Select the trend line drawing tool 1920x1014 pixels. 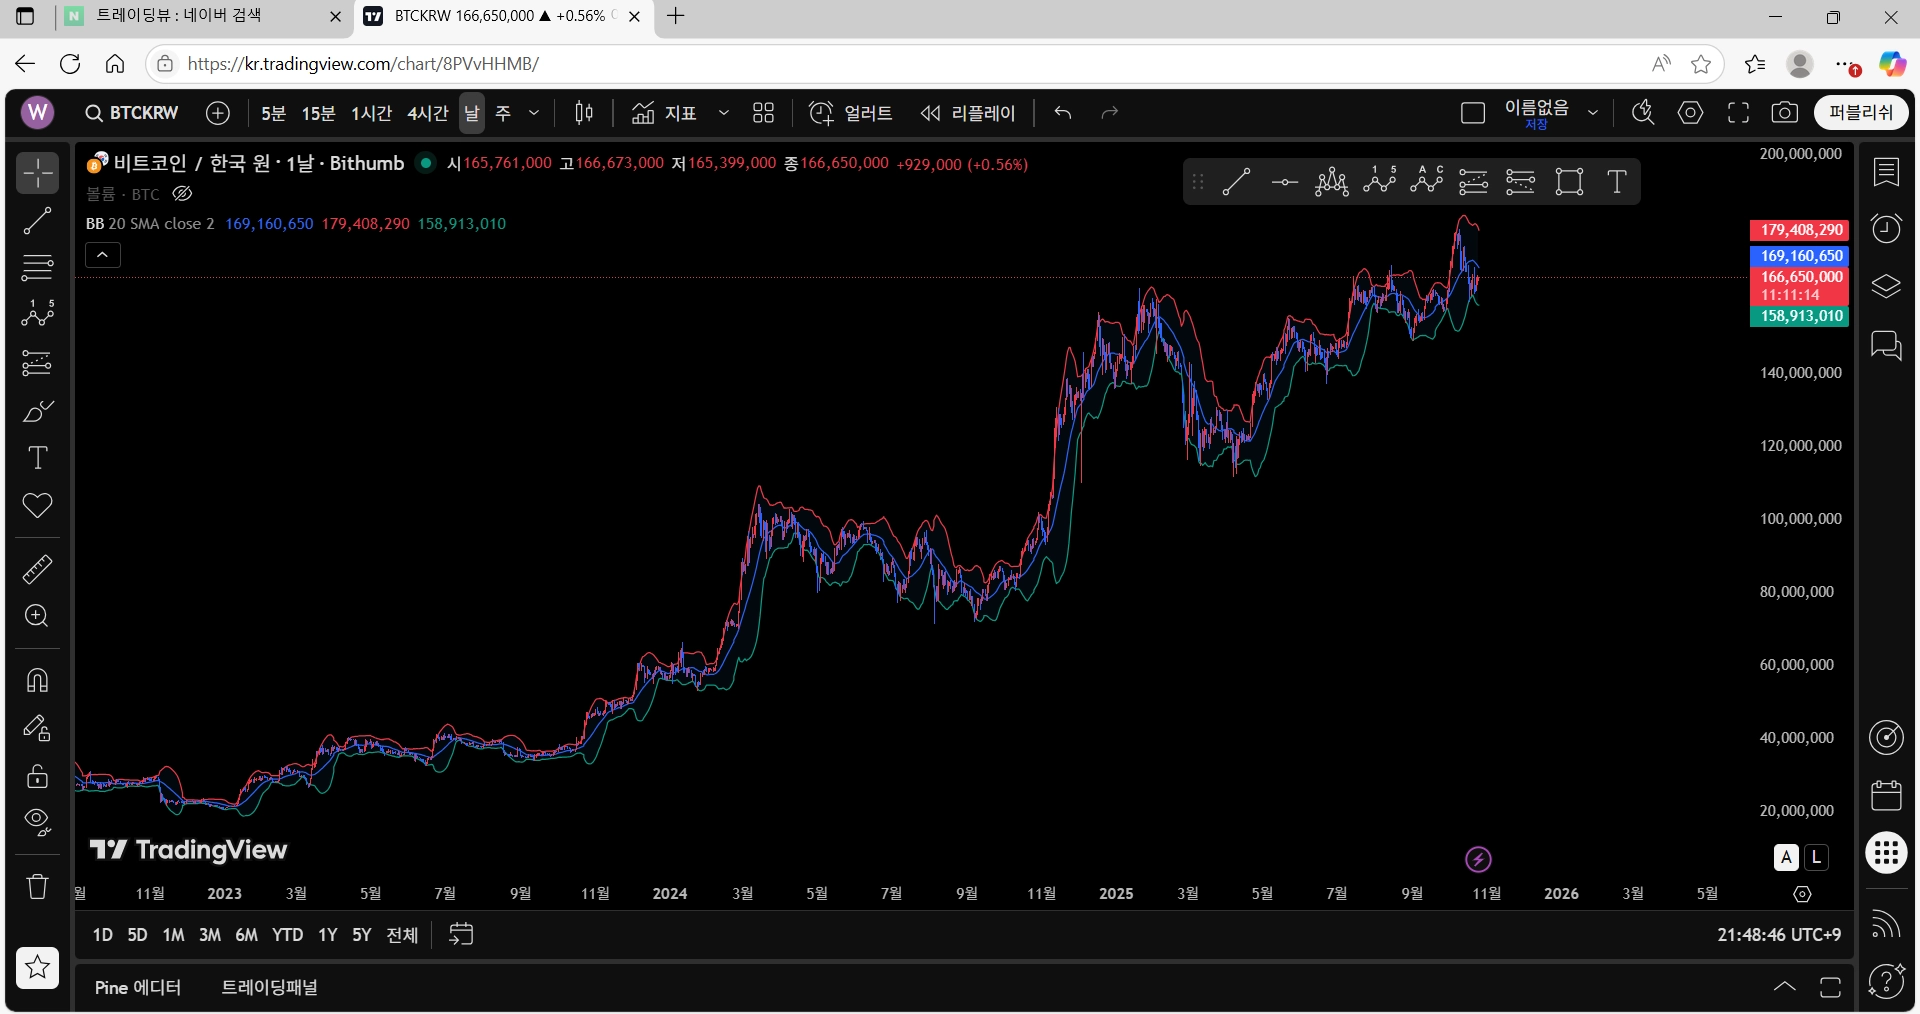(37, 221)
